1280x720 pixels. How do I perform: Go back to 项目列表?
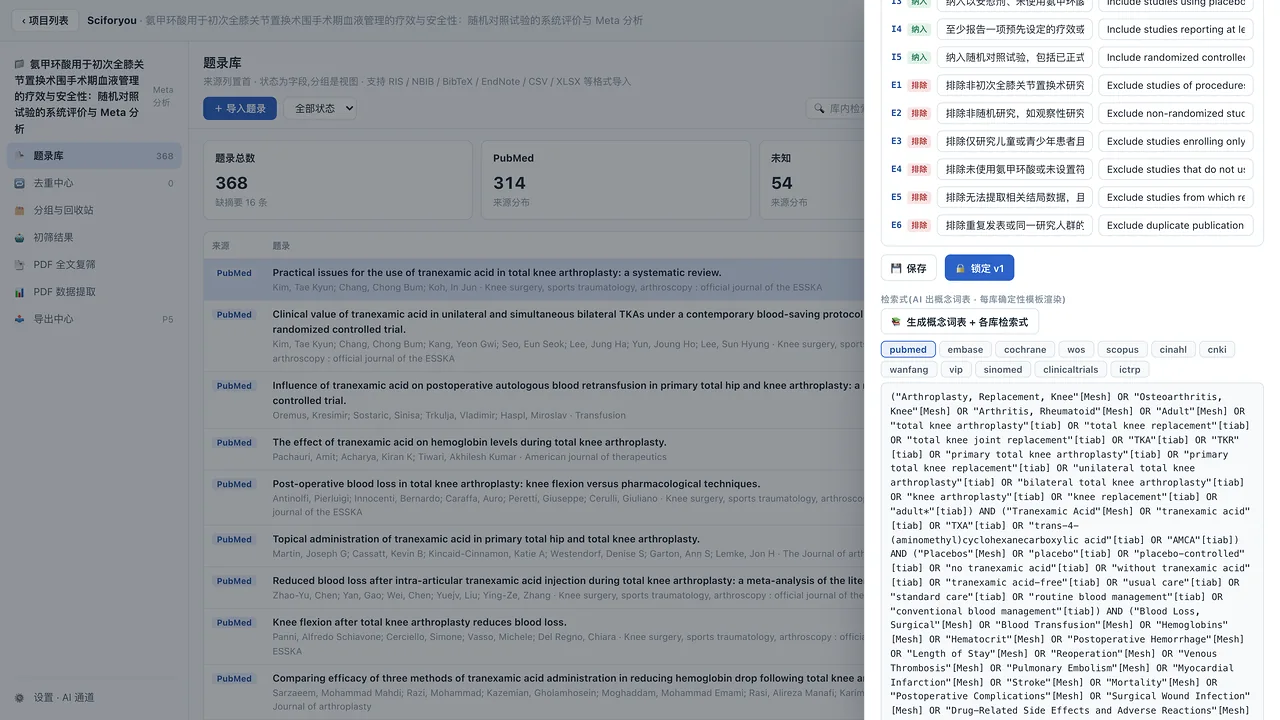[45, 20]
